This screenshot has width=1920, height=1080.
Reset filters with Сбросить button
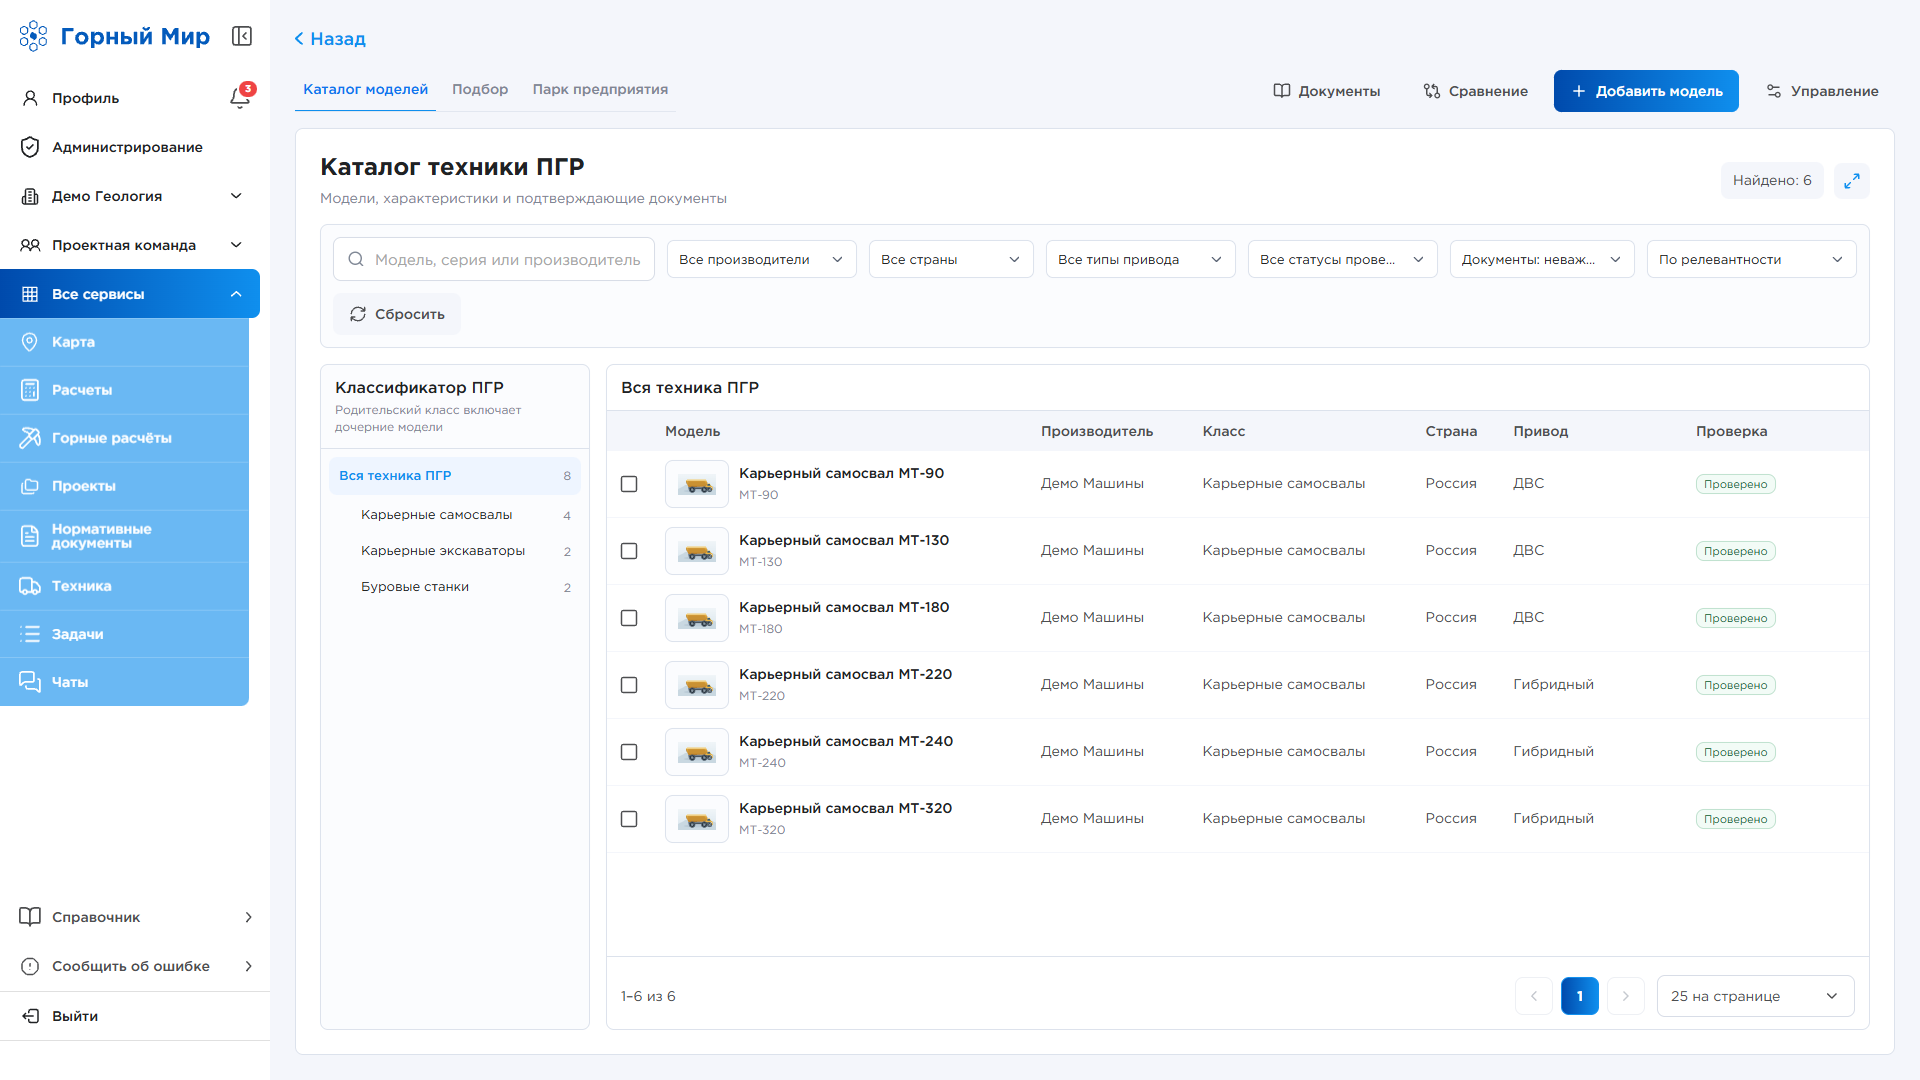397,314
